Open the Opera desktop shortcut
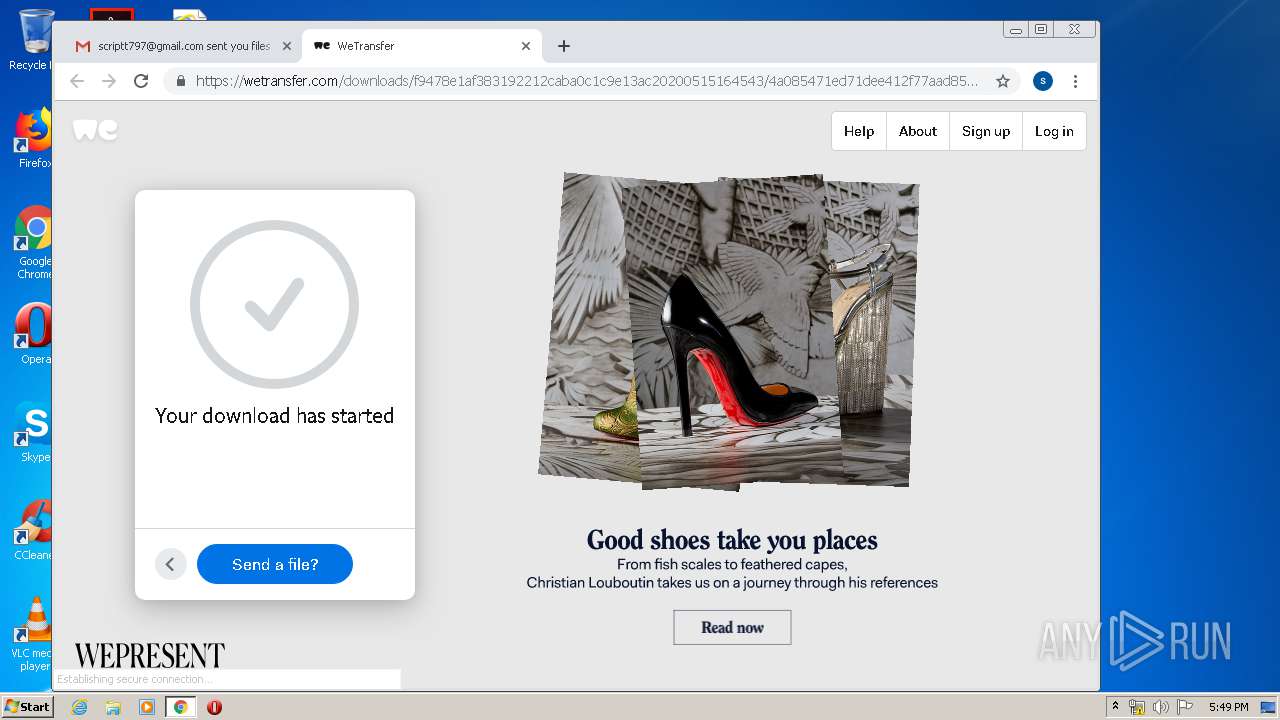Image resolution: width=1280 pixels, height=720 pixels. [33, 334]
